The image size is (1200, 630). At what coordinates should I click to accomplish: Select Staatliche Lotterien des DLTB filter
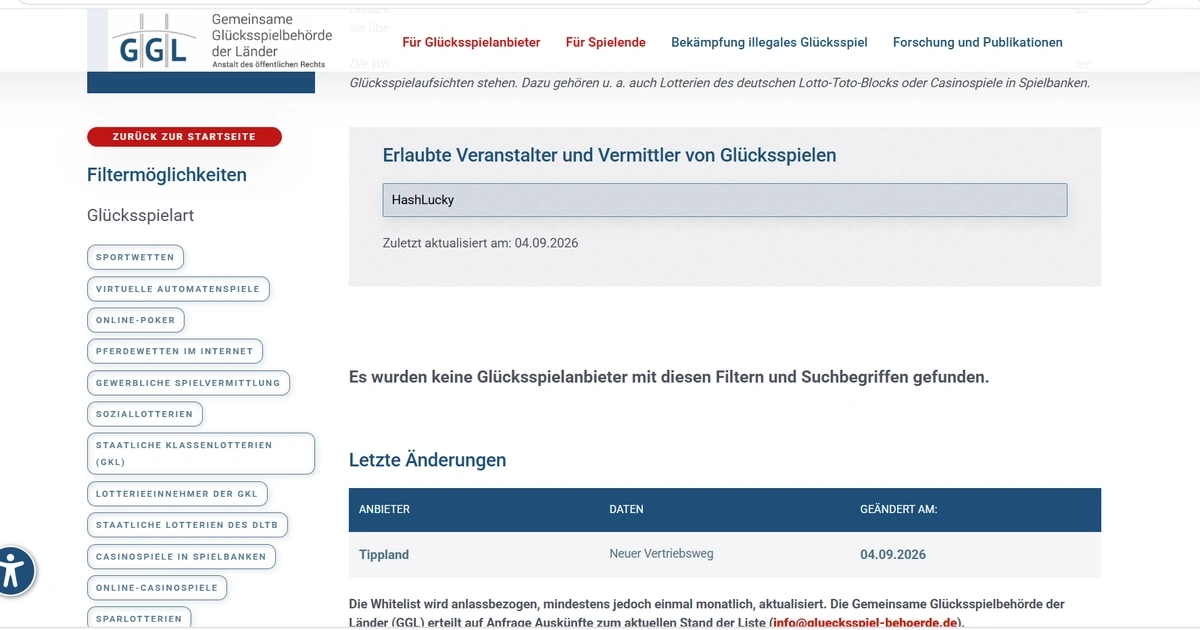(x=187, y=525)
